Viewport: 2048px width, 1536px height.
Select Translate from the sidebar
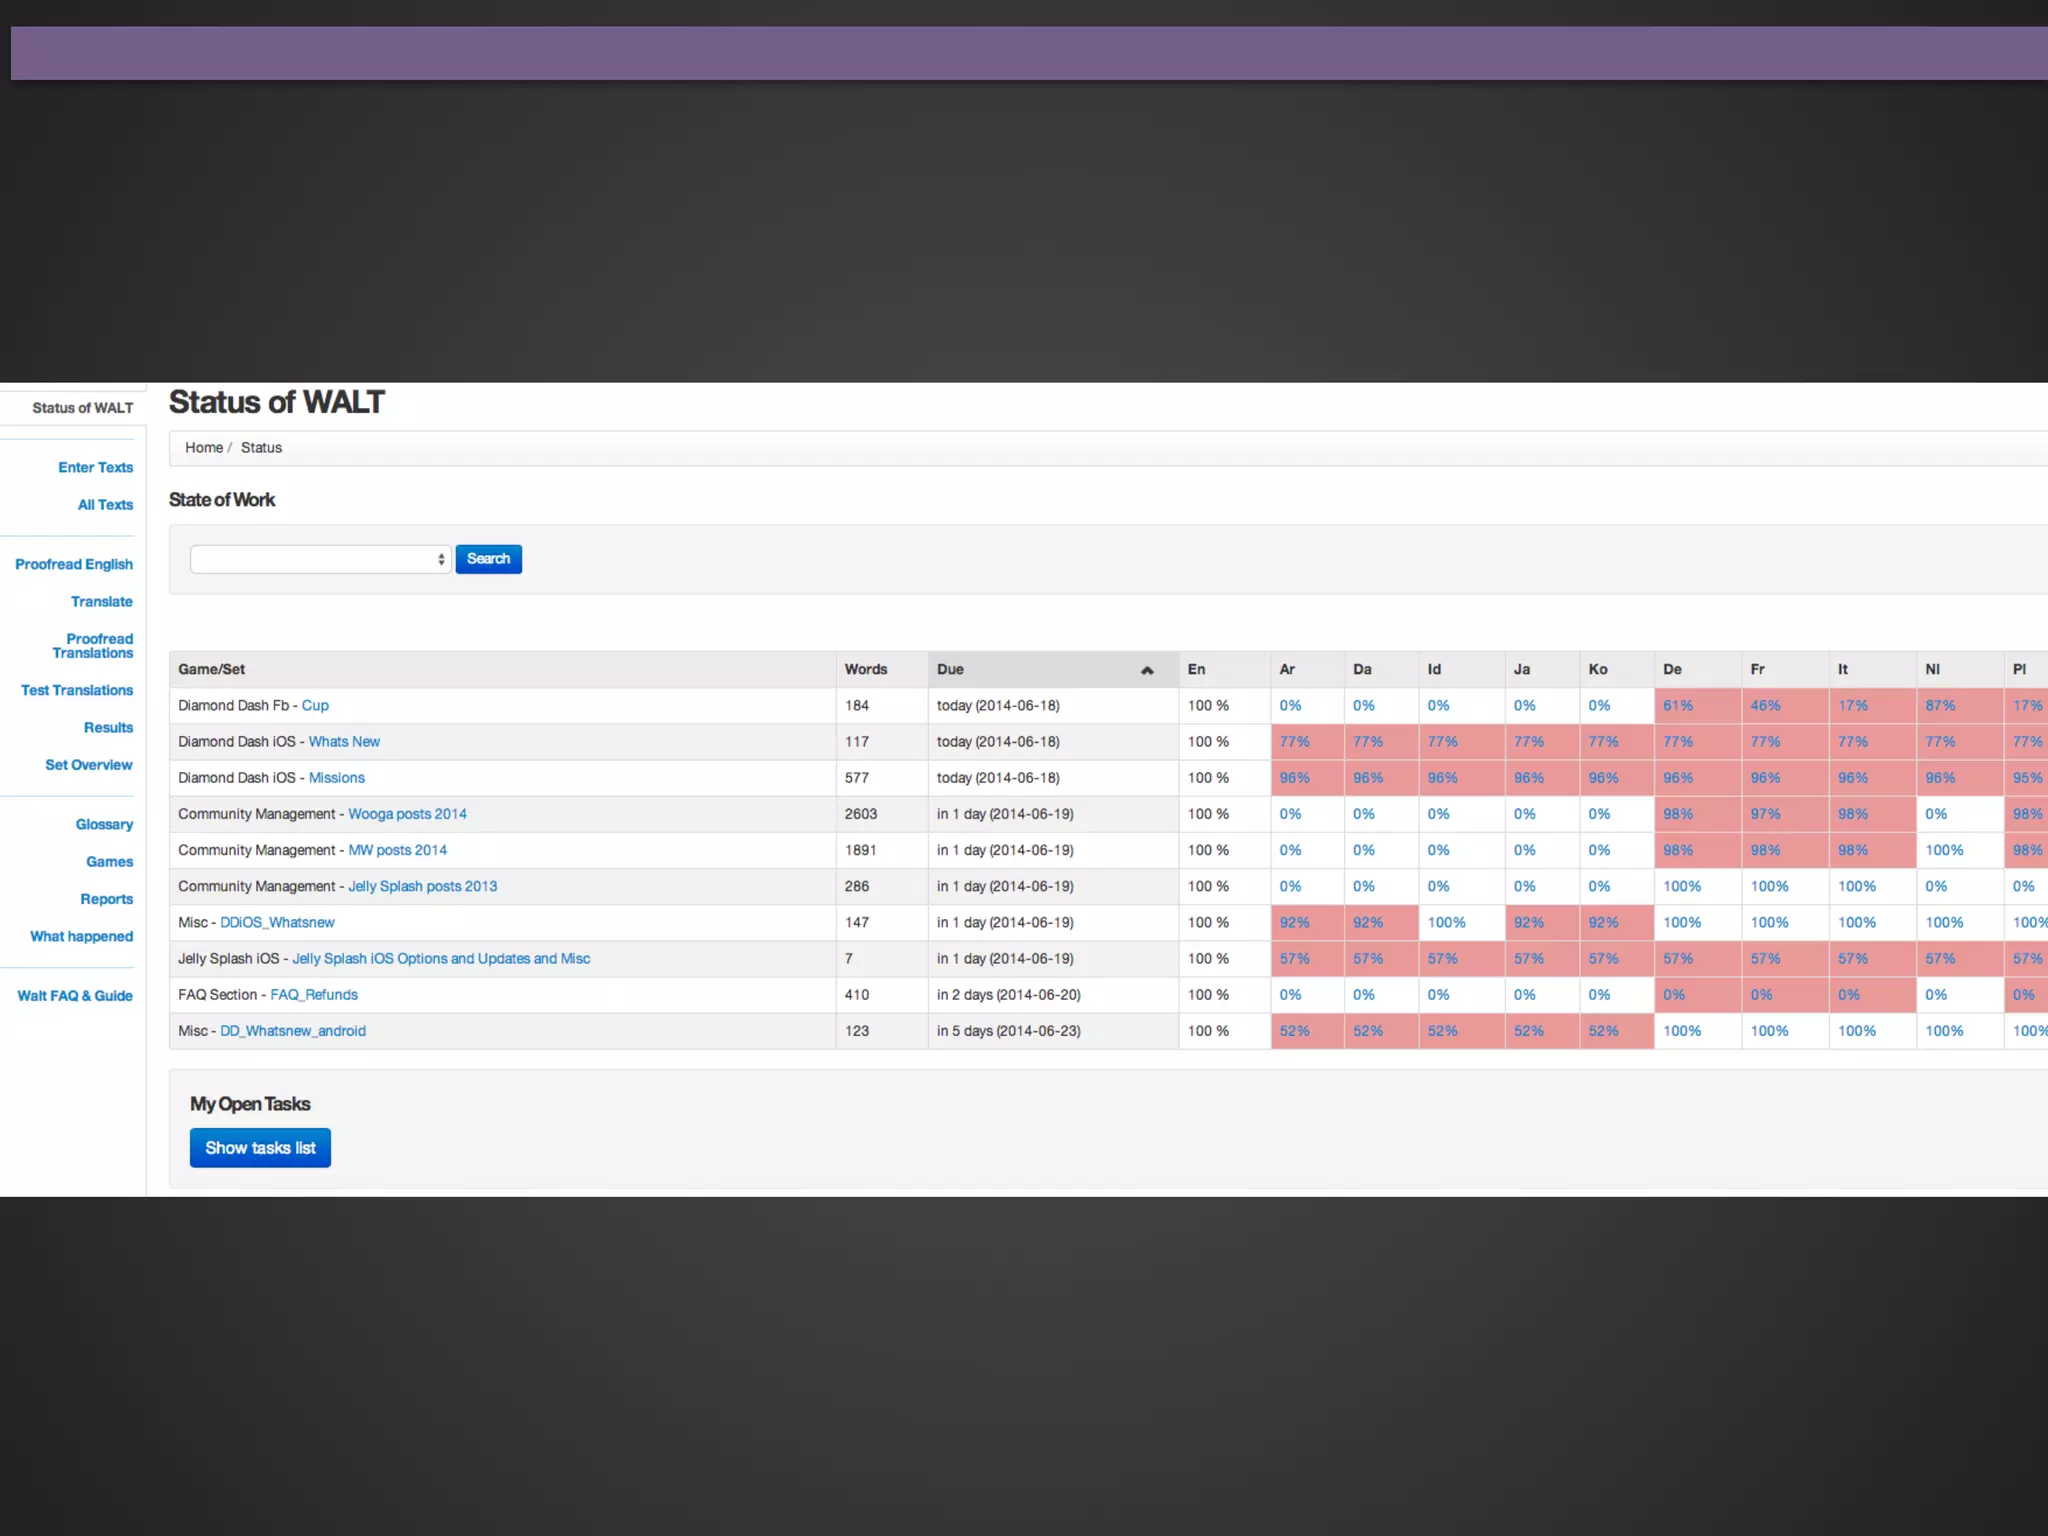coord(101,601)
